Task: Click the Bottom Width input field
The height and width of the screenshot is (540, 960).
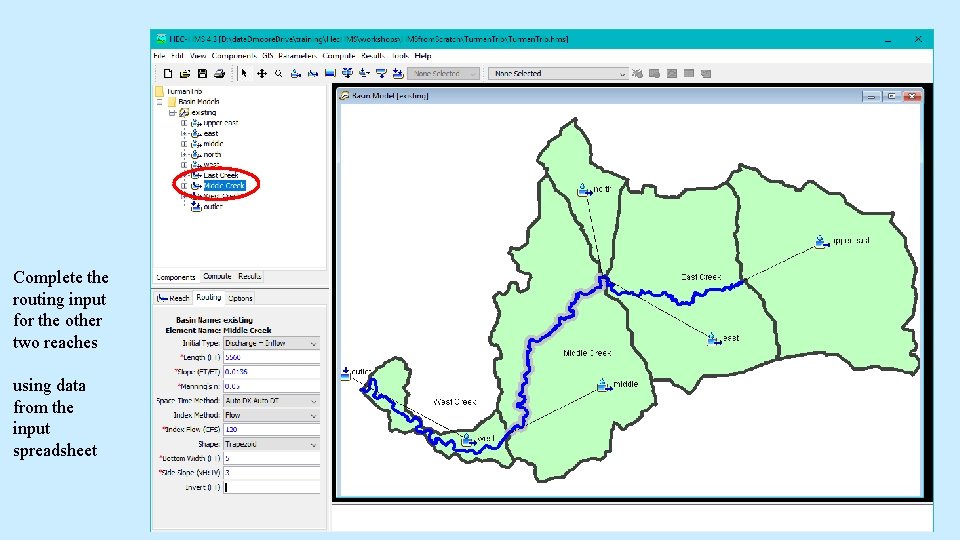Action: coord(271,459)
